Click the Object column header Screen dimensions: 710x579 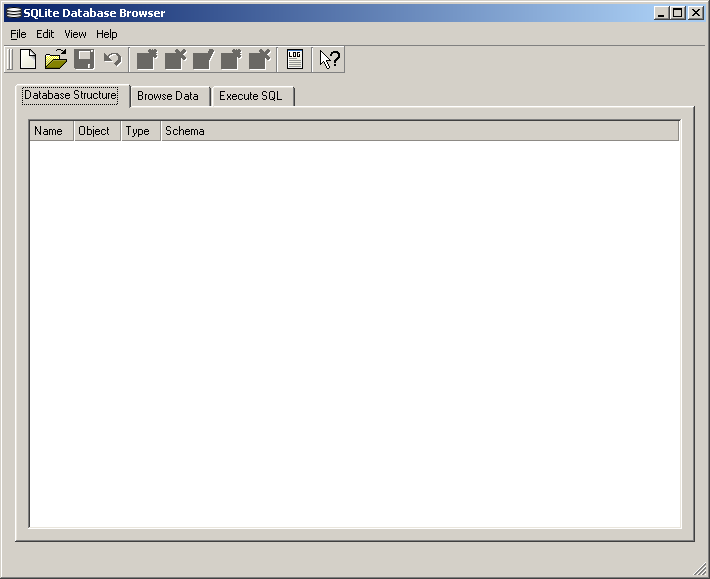97,131
